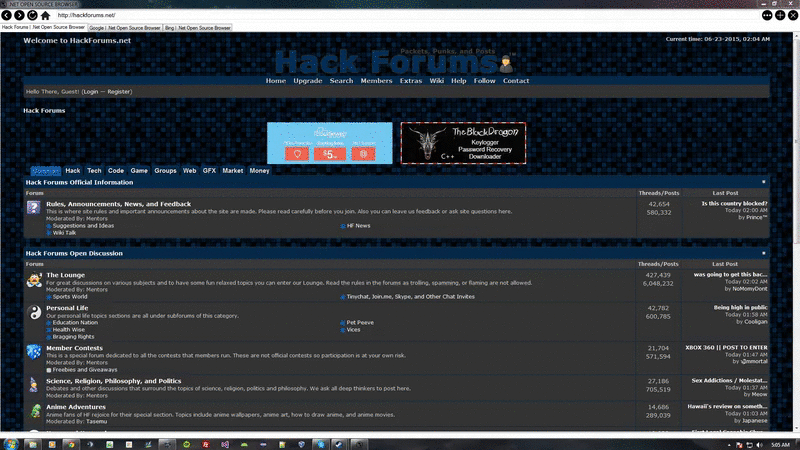
Task: Open last post 'Is this country blocked?'
Action: coord(734,204)
